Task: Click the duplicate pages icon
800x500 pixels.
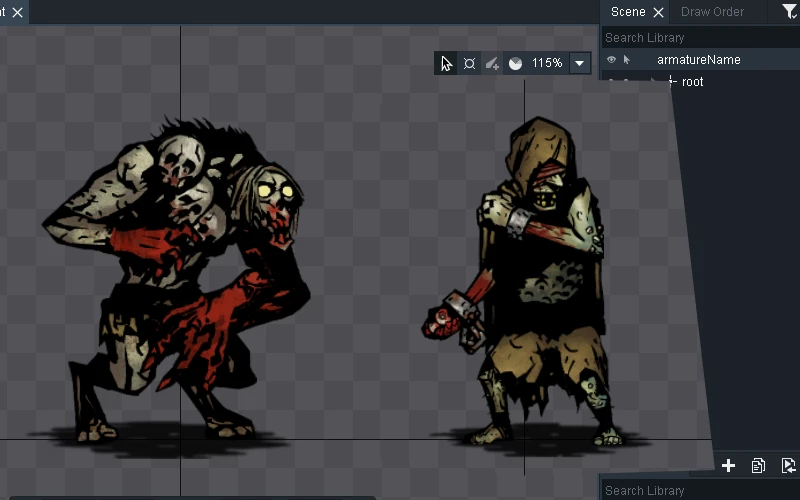Action: 758,465
